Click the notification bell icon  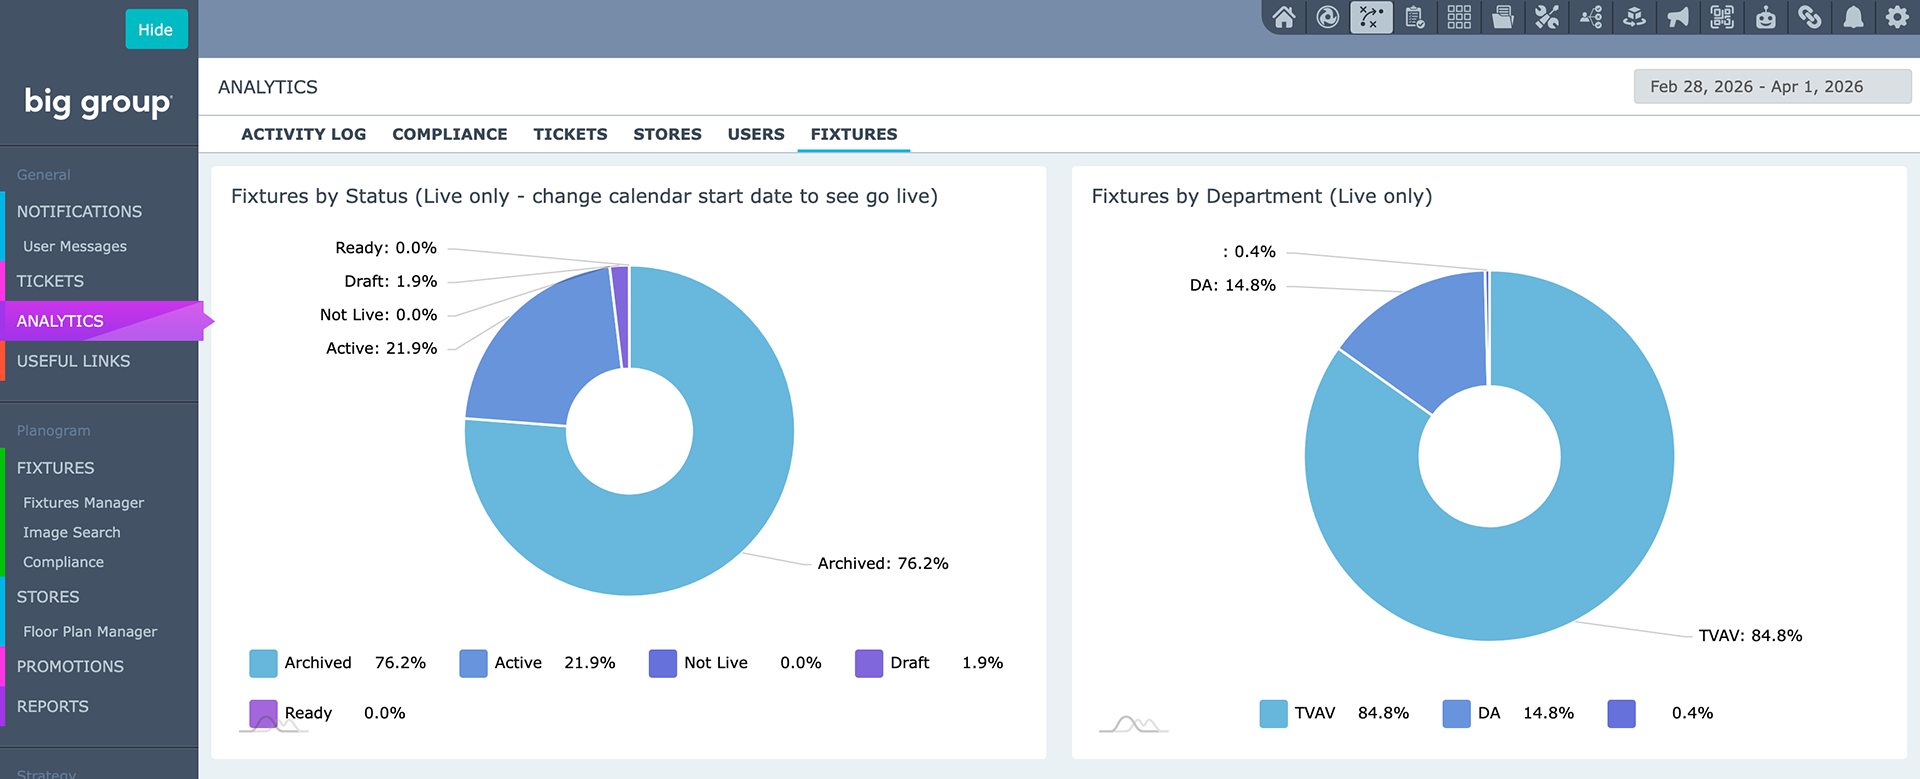1853,17
